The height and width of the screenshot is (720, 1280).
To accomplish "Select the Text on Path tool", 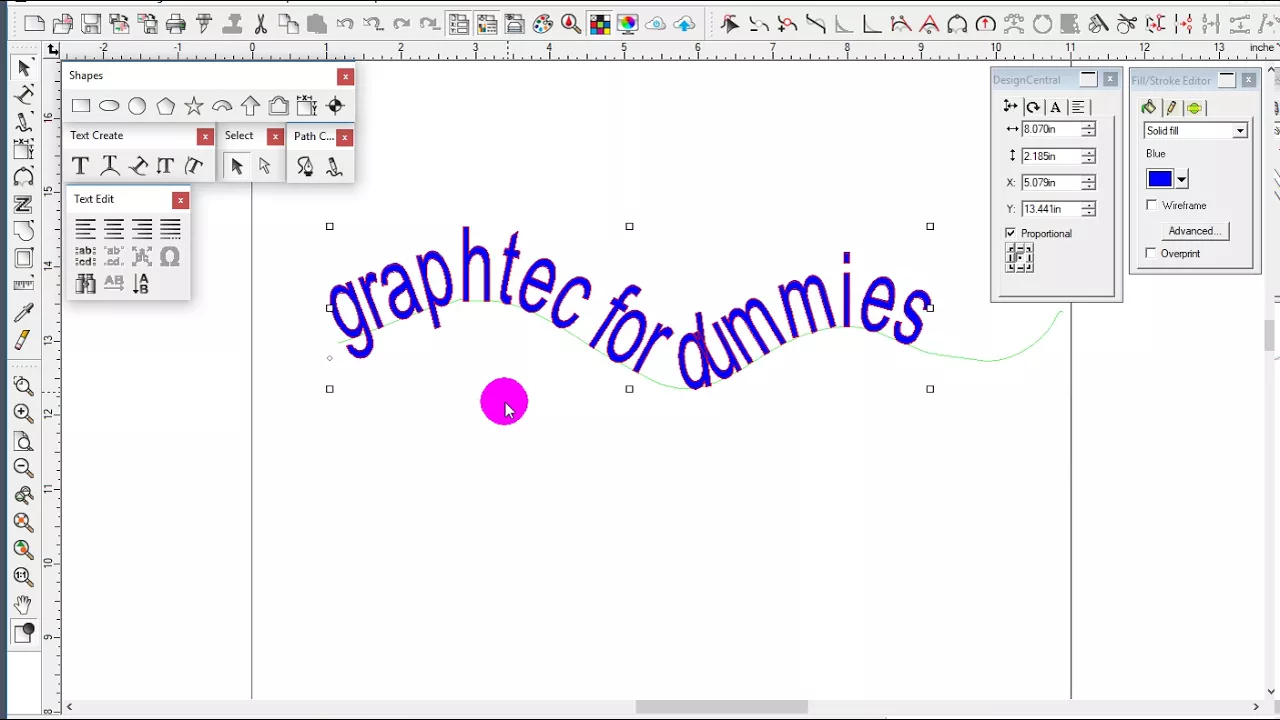I will (137, 166).
